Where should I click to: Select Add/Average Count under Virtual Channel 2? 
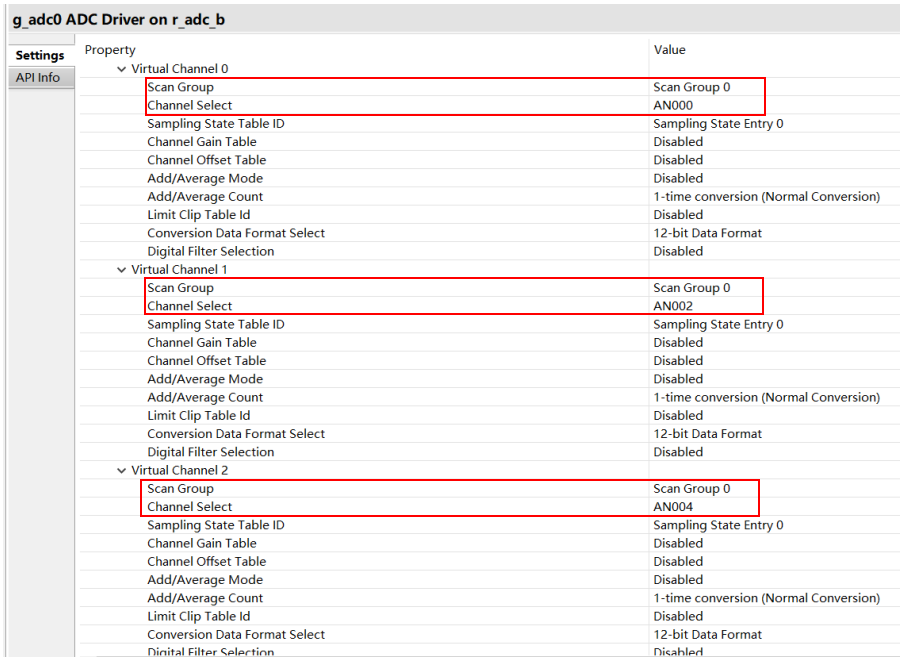(x=205, y=598)
